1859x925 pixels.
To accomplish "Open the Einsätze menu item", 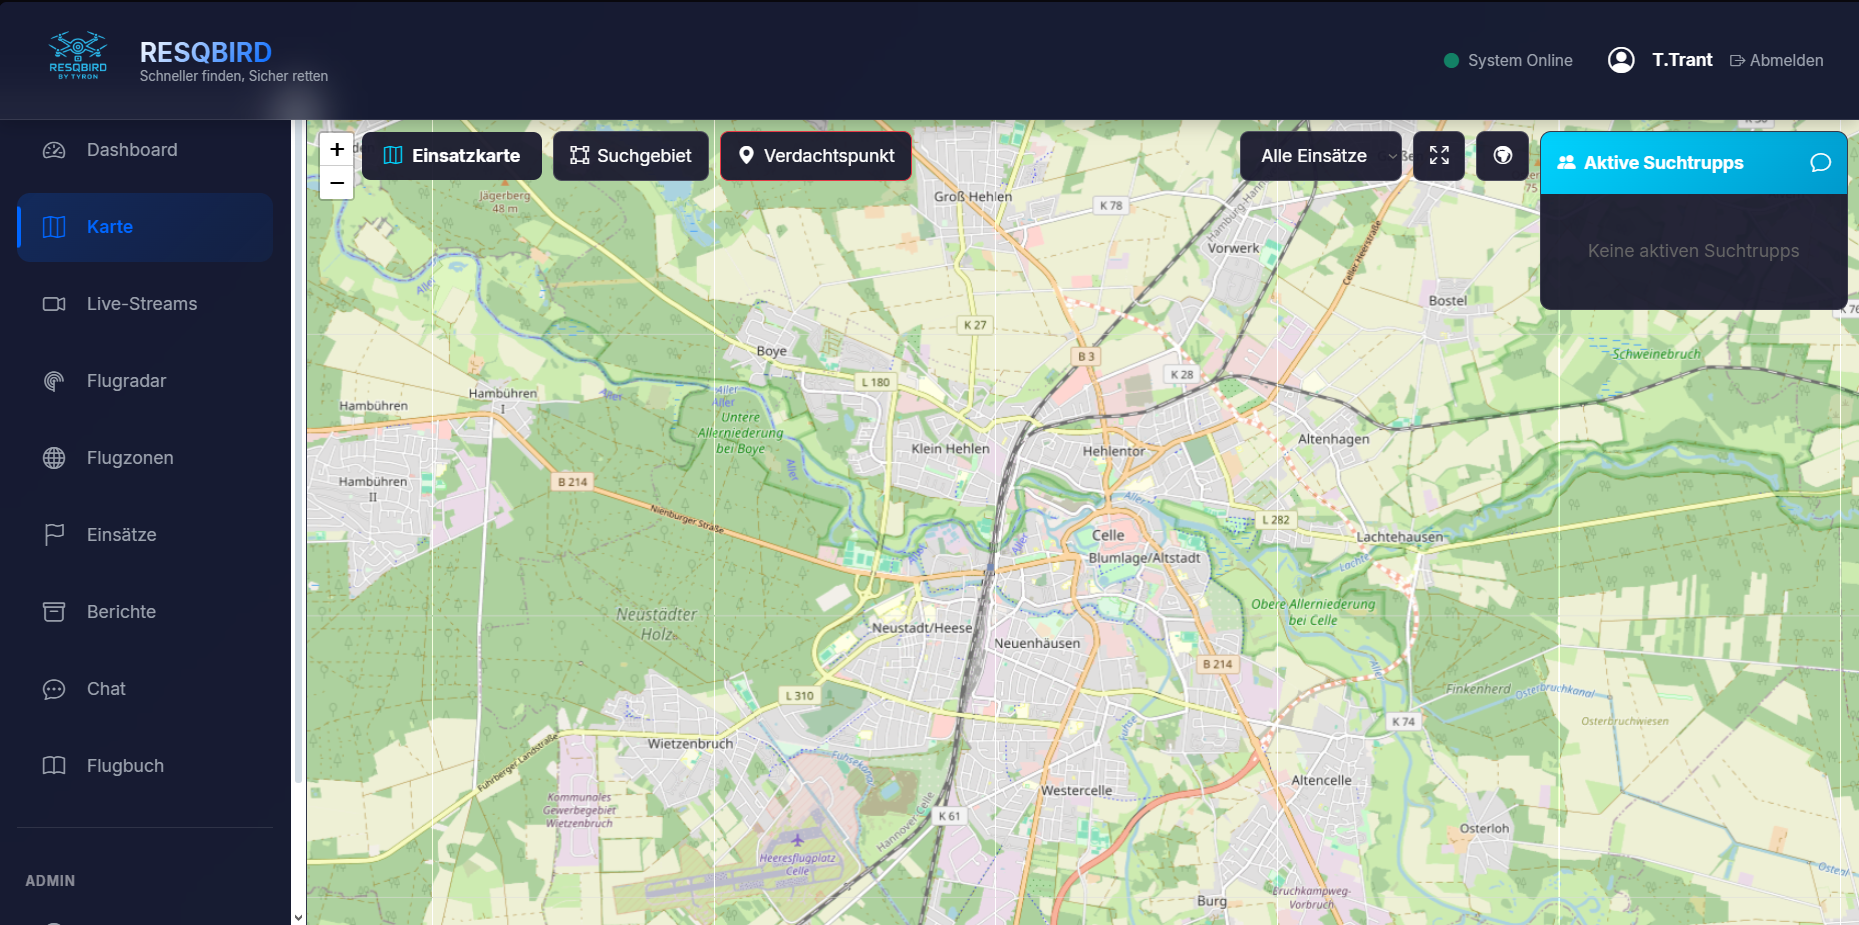I will click(121, 535).
